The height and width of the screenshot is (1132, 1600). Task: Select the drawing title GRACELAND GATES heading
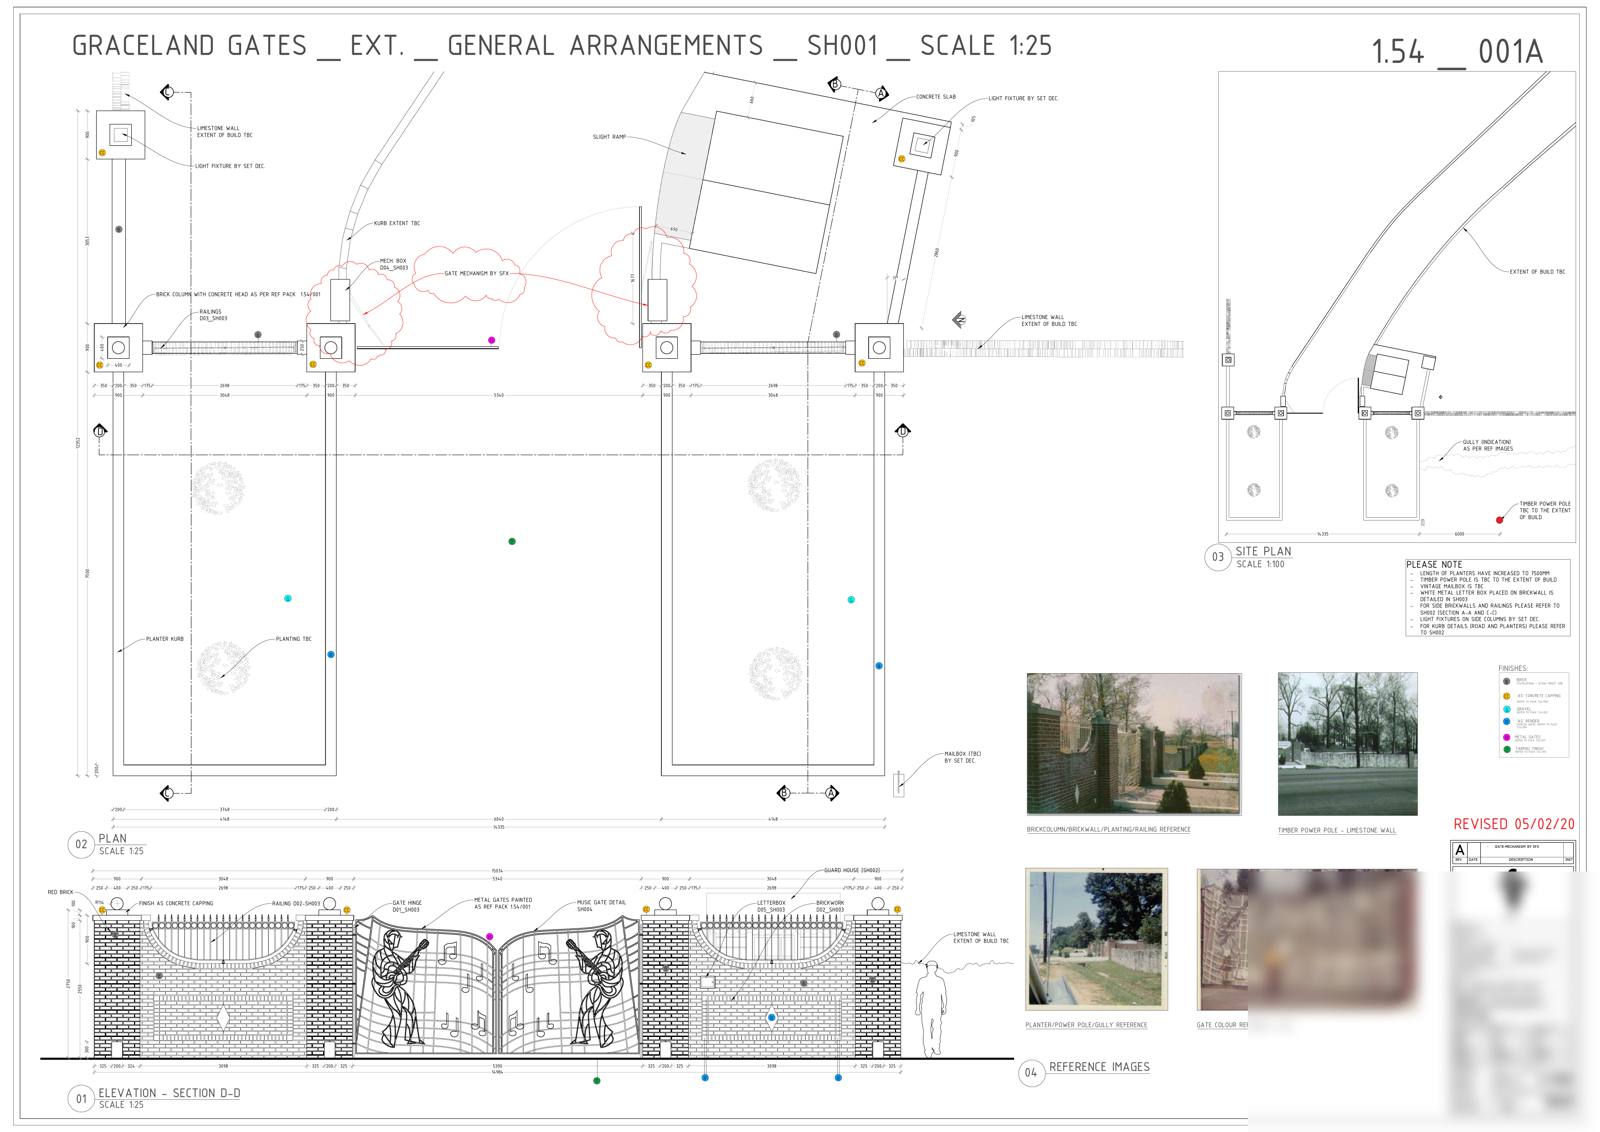click(x=562, y=45)
